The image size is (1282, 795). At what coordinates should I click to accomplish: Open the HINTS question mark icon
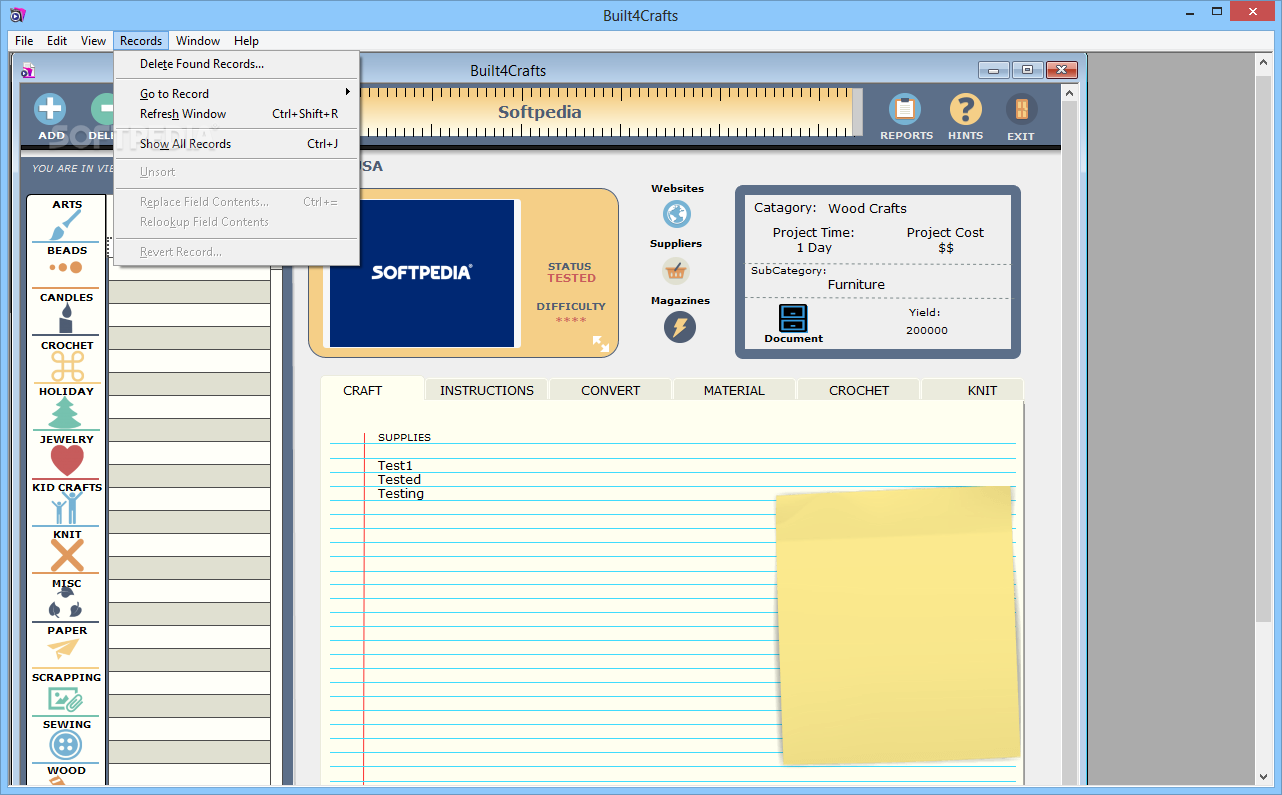tap(965, 109)
